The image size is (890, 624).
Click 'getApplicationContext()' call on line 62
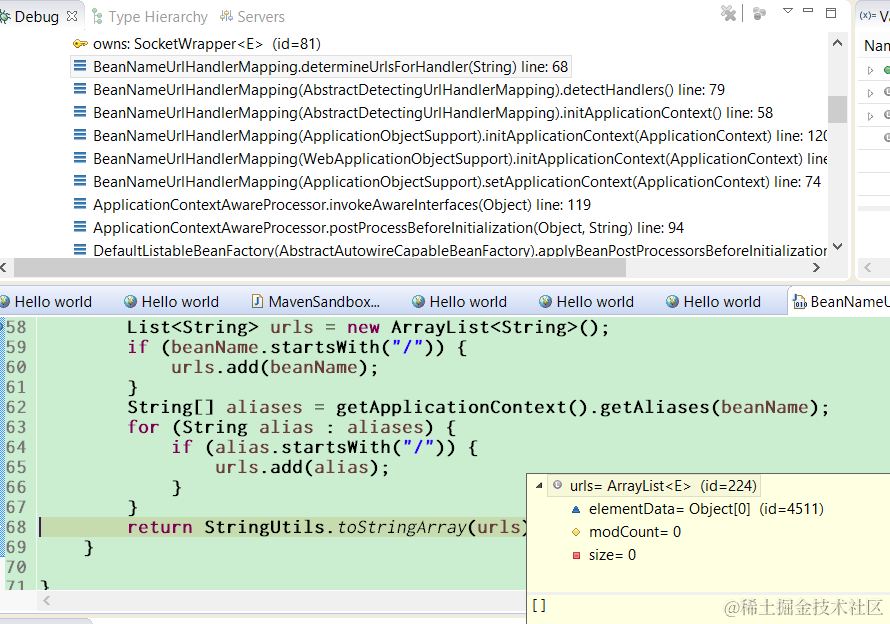[462, 407]
